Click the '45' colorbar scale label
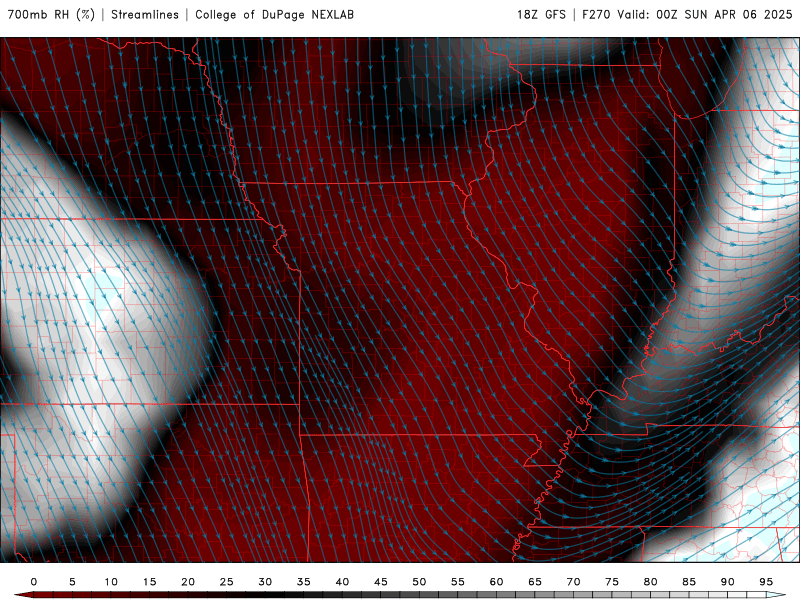The width and height of the screenshot is (800, 600). 381,582
